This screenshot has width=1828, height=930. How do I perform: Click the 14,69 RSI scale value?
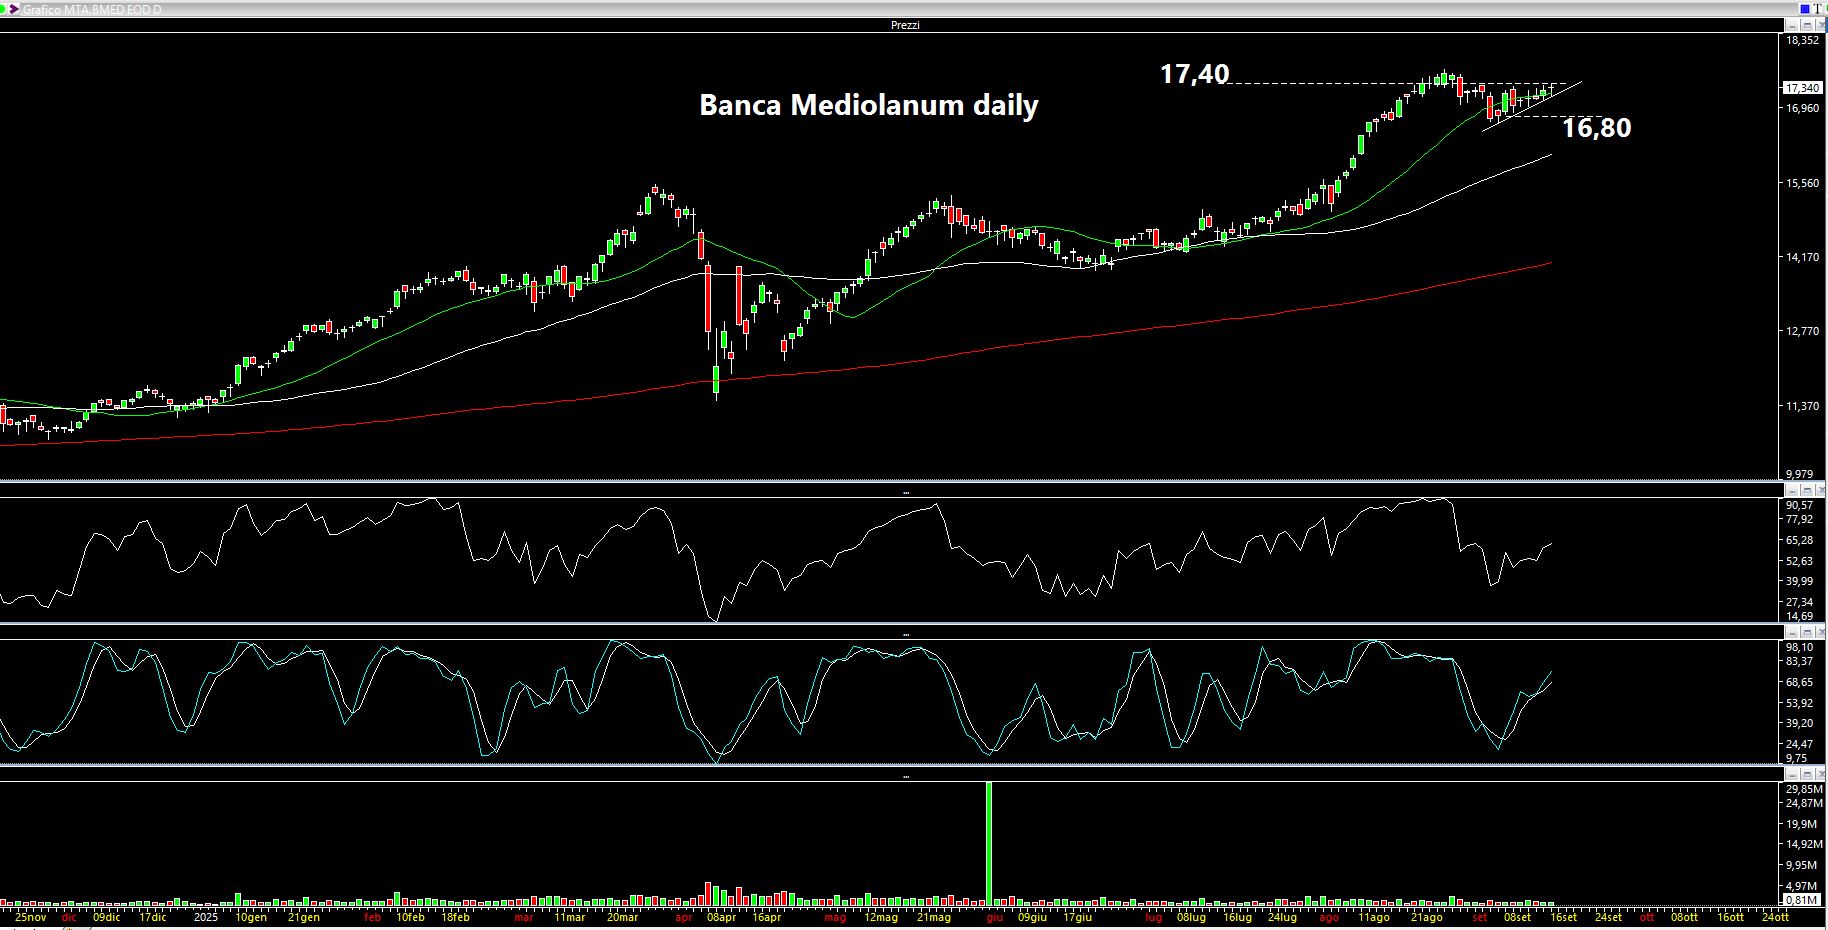click(1800, 616)
